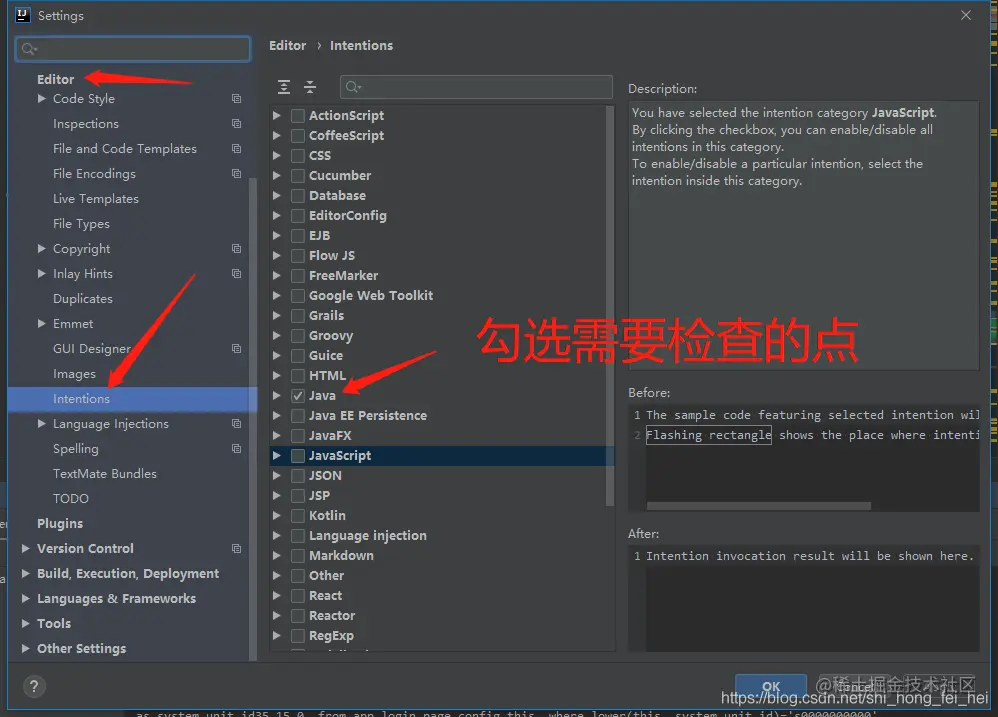The height and width of the screenshot is (717, 998).
Task: Click project-level icon next to File Encodings
Action: (237, 174)
